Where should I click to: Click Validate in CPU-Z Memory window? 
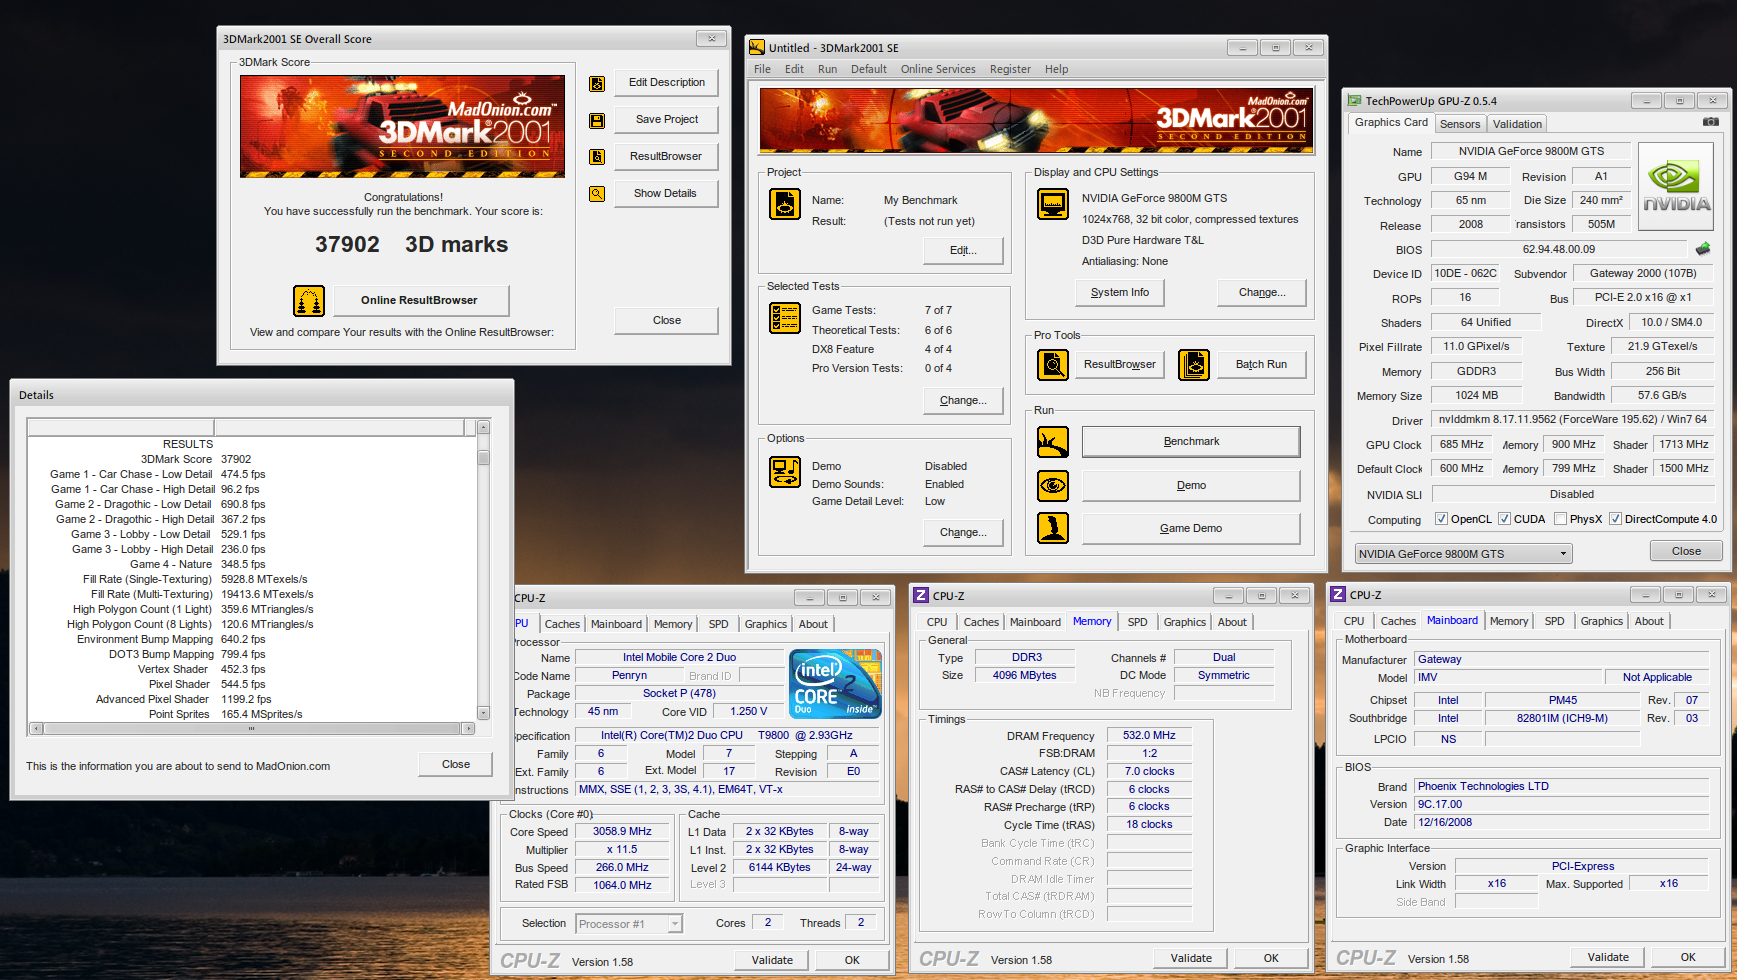(x=1191, y=958)
